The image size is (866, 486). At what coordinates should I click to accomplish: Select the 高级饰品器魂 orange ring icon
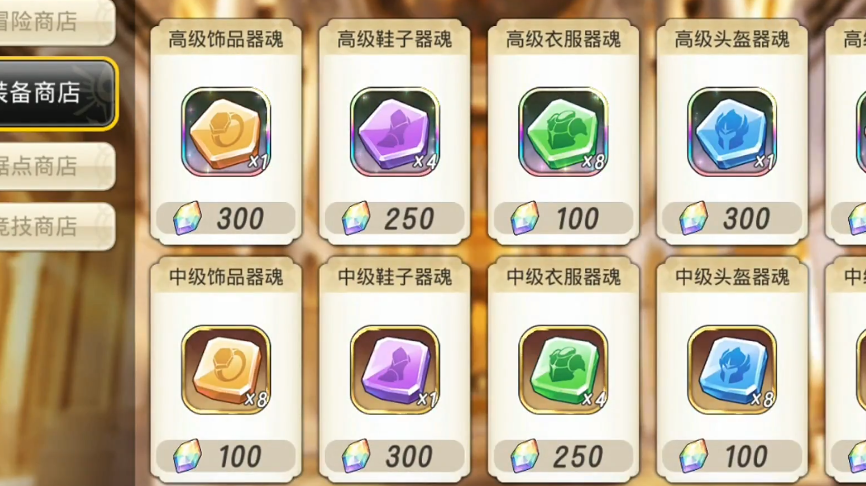(x=226, y=131)
